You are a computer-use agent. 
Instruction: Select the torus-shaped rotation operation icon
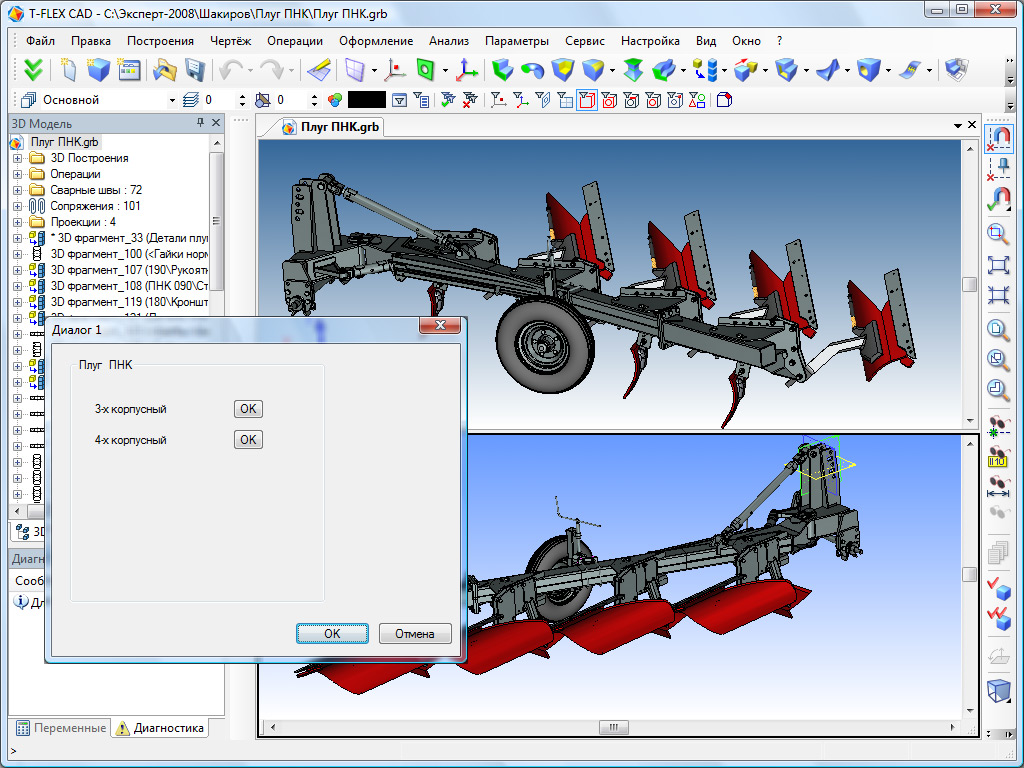(532, 69)
